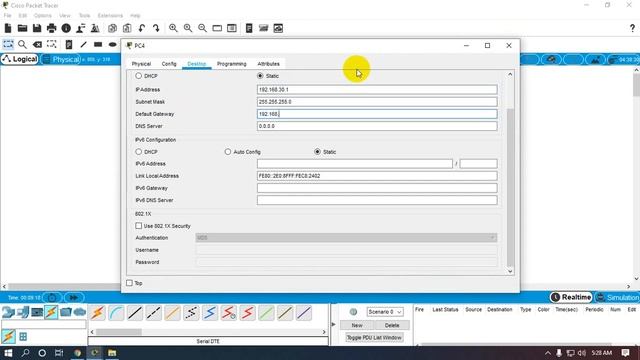The width and height of the screenshot is (640, 360).
Task: Open the Scenario 0 dropdown
Action: (x=385, y=312)
